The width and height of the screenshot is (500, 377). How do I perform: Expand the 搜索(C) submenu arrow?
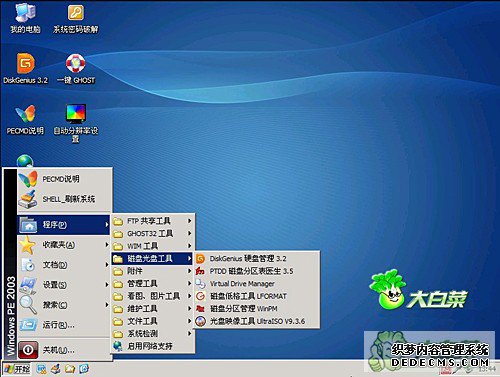click(x=107, y=305)
